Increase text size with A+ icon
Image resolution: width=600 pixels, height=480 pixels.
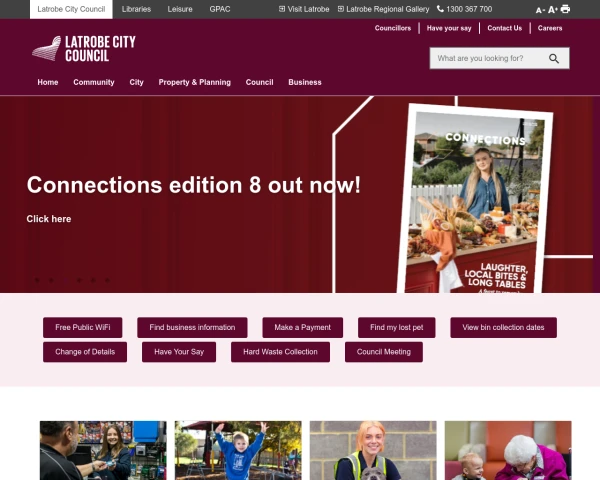pyautogui.click(x=553, y=10)
